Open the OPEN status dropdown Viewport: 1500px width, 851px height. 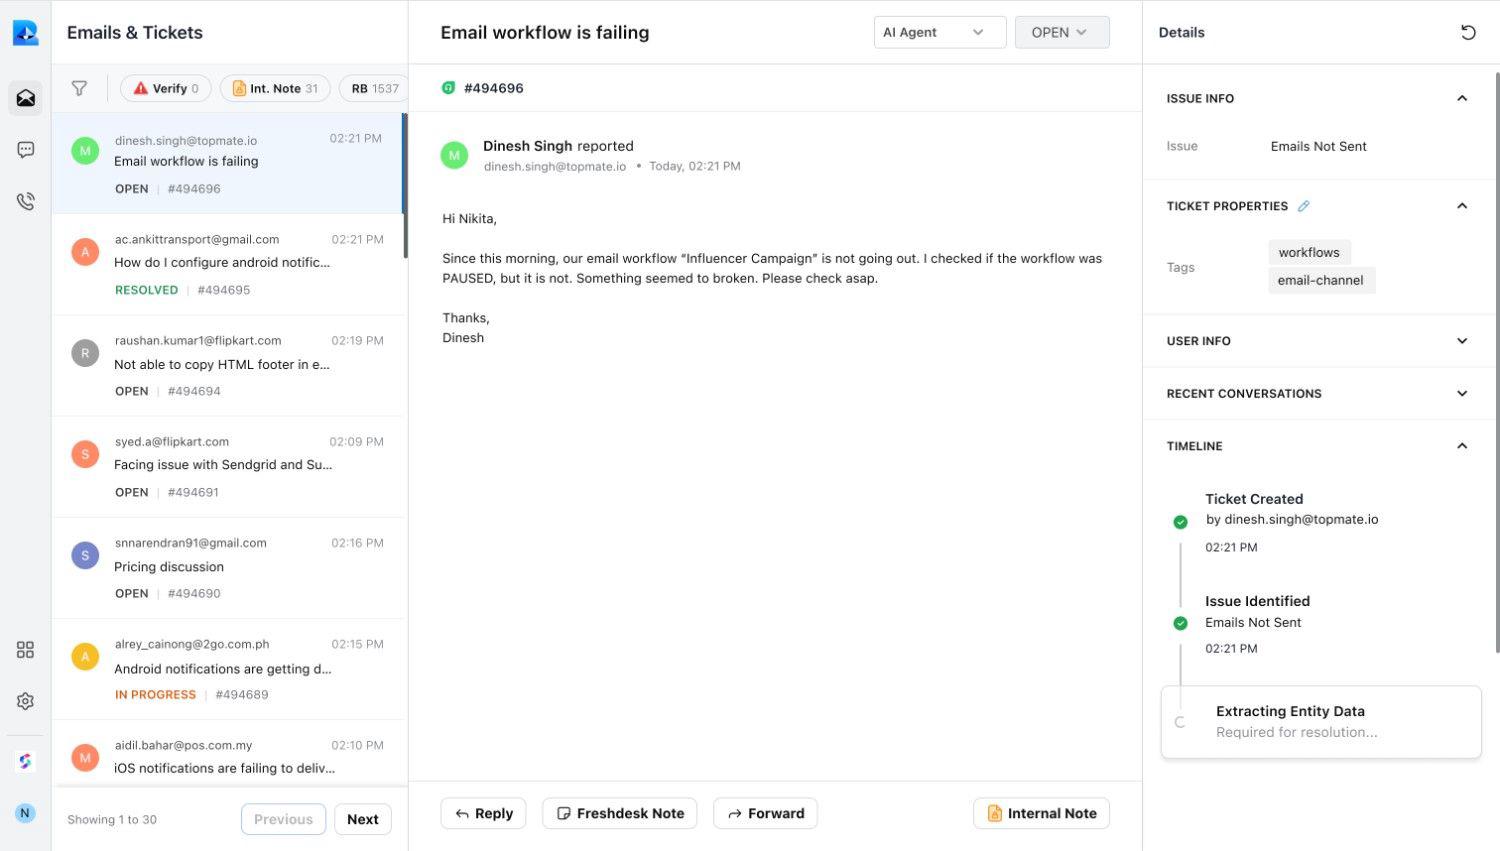pos(1061,32)
